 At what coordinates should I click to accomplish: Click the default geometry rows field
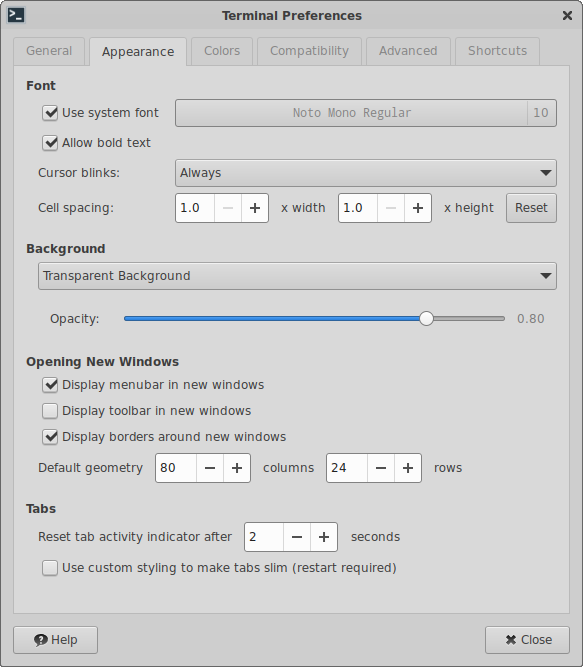pos(347,468)
